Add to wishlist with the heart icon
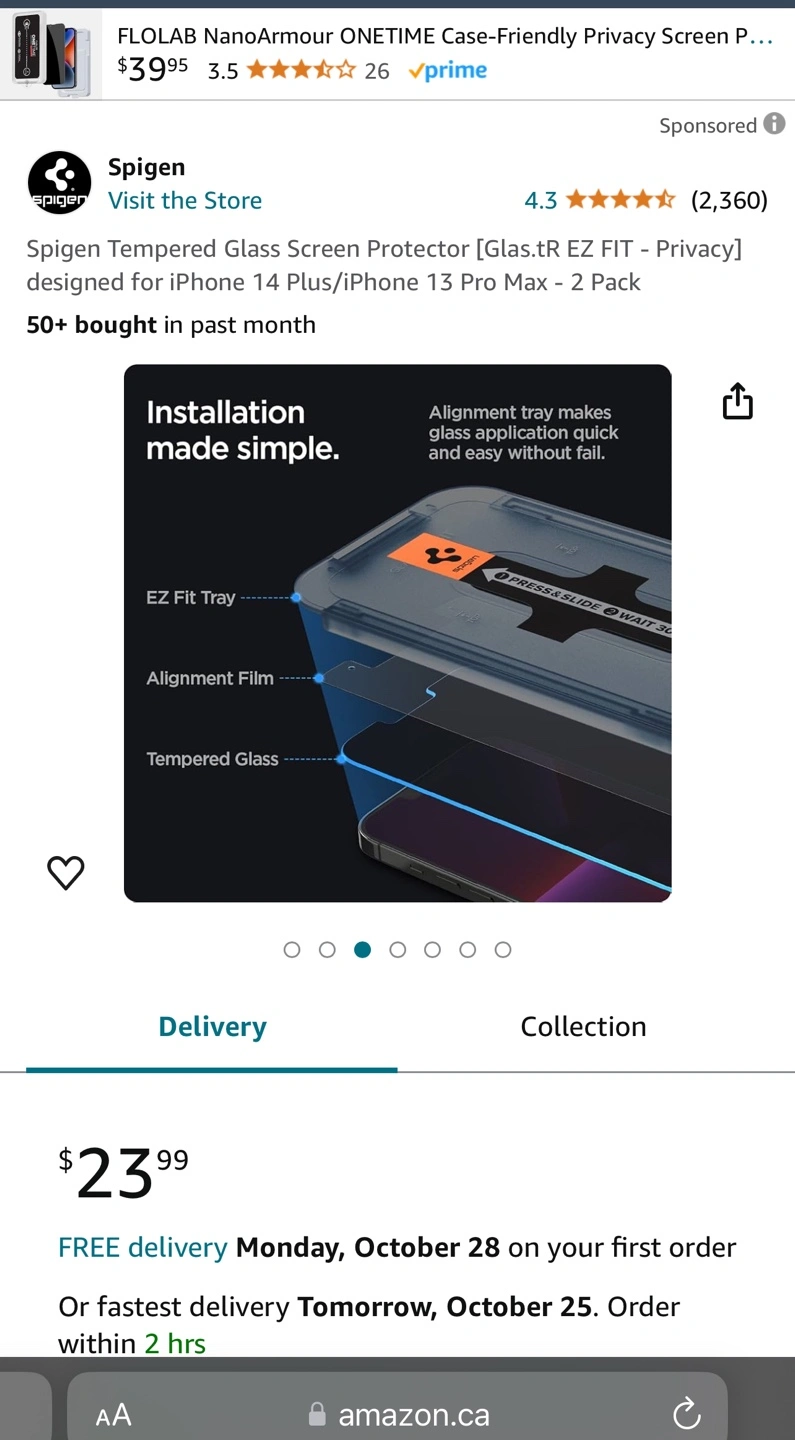 pyautogui.click(x=66, y=872)
